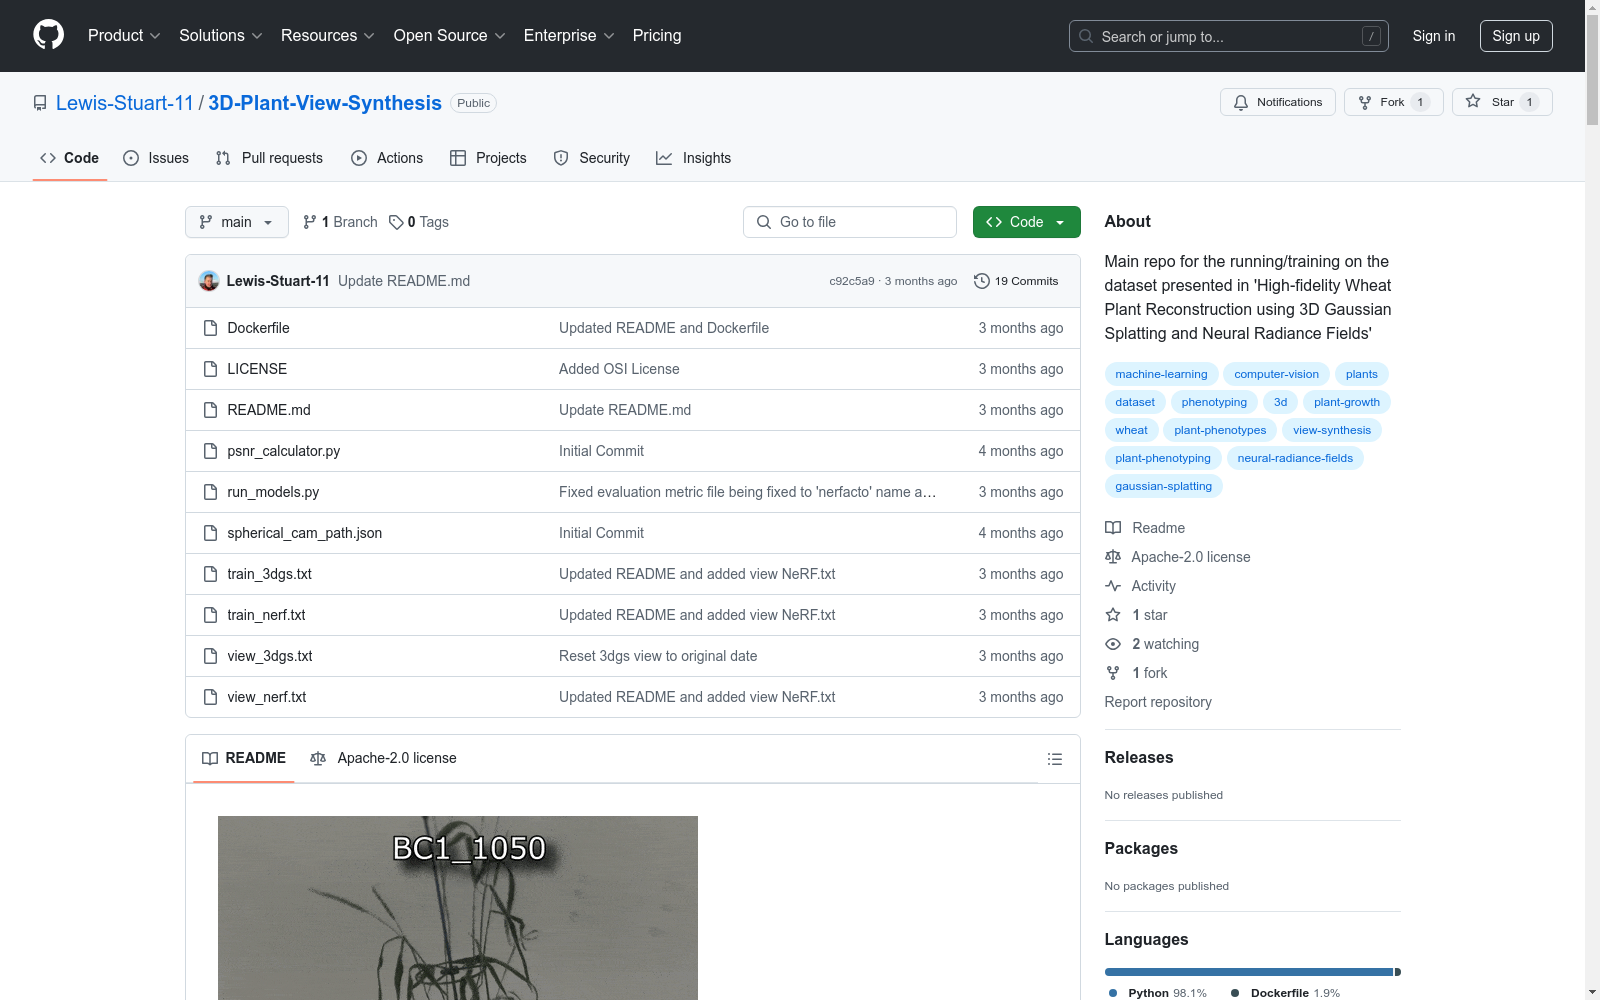This screenshot has height=1000, width=1600.
Task: Click the Lewis-Stuart-11 avatar image
Action: point(209,281)
